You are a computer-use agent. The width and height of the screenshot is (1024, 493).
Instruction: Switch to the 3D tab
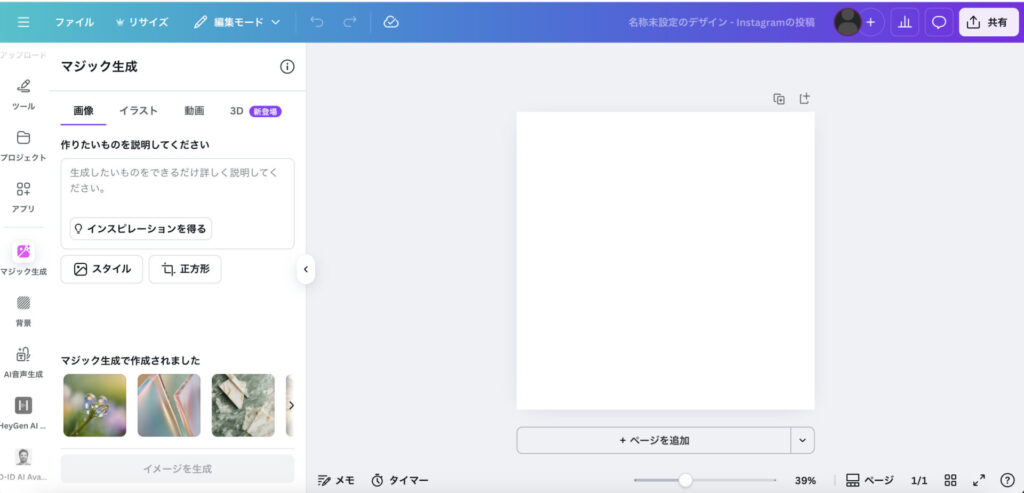[x=255, y=111]
